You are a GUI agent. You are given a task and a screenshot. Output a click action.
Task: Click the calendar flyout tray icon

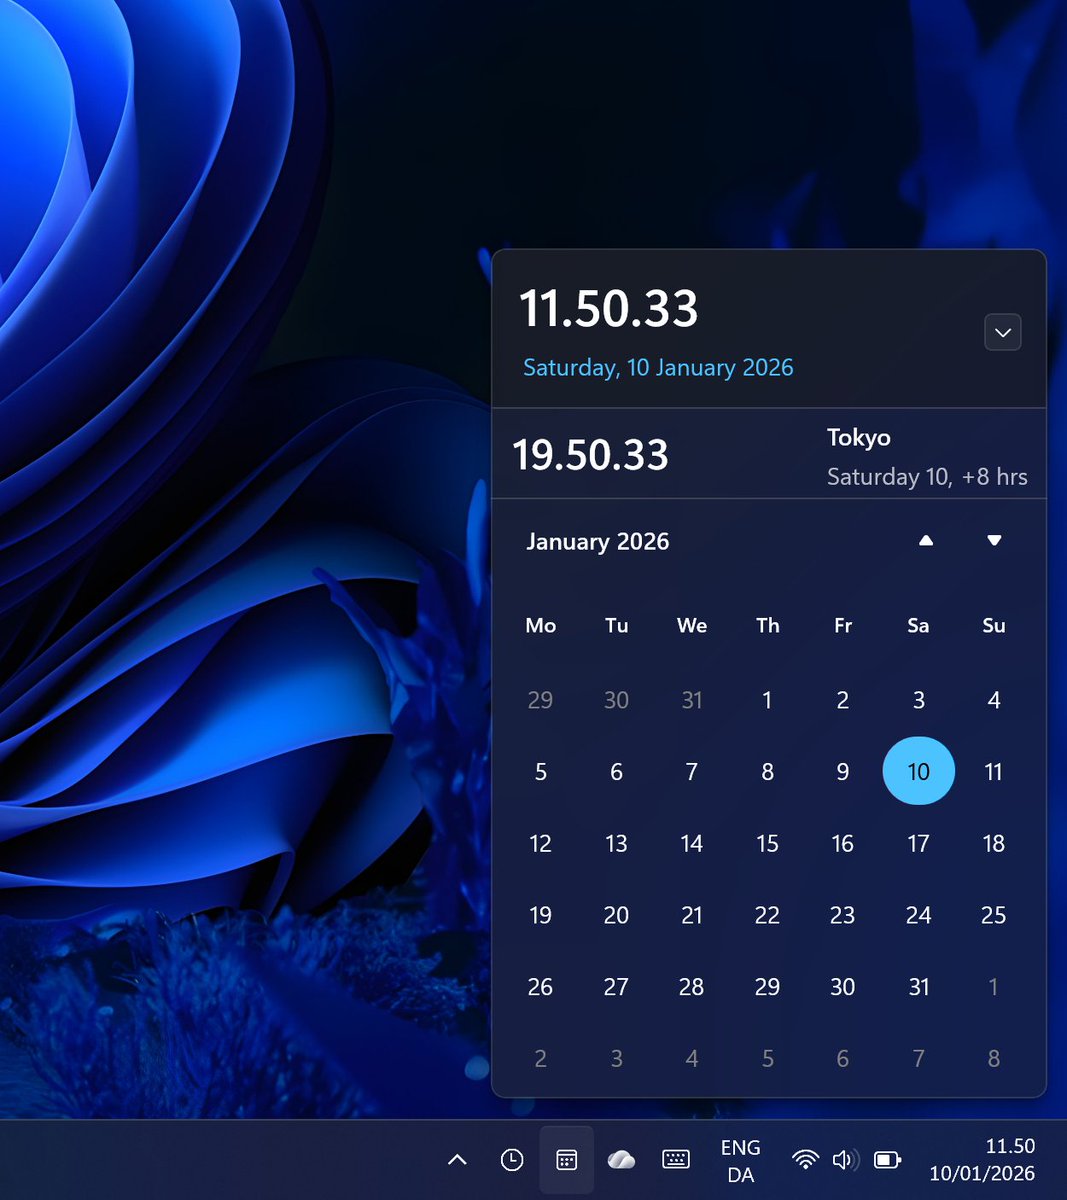click(566, 1160)
